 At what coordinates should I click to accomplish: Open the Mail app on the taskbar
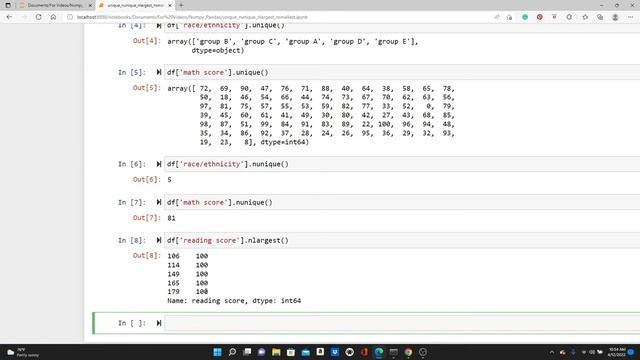pyautogui.click(x=306, y=352)
